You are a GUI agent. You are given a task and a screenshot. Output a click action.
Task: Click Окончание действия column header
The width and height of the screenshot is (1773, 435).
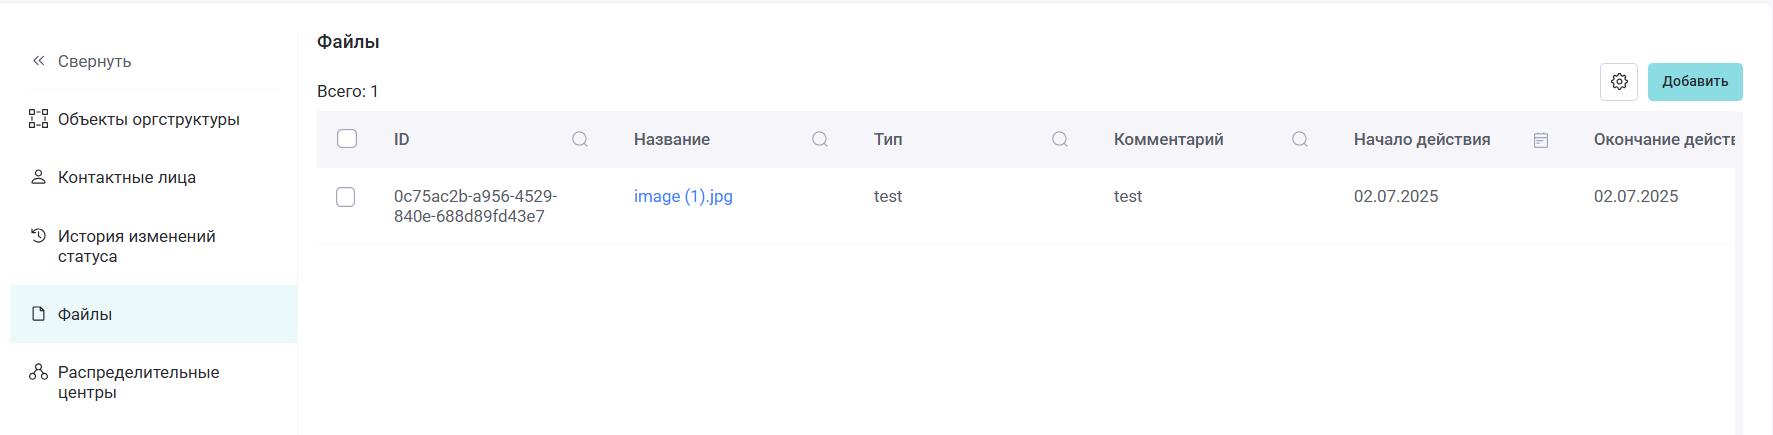click(x=1663, y=139)
